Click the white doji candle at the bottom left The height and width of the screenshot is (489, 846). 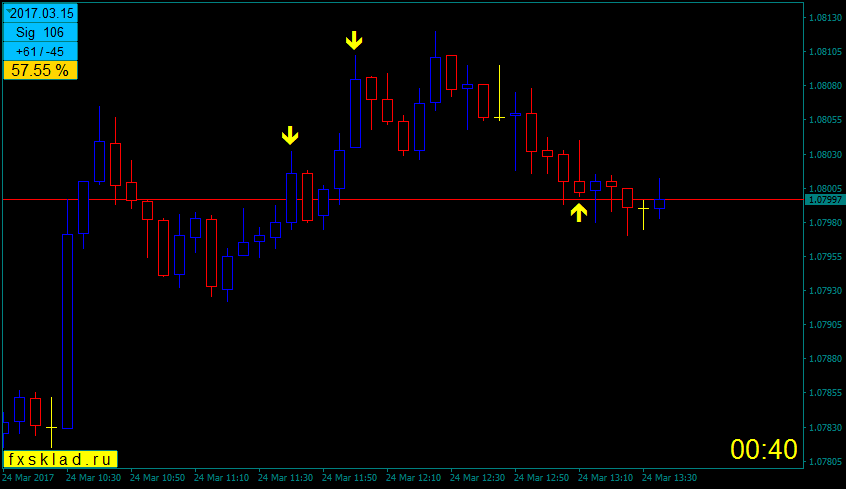pyautogui.click(x=51, y=428)
